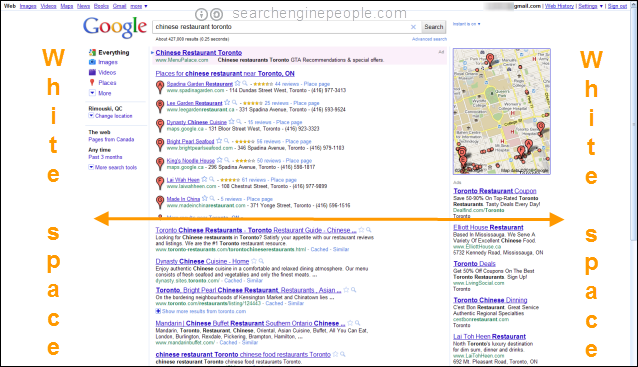Open the more dropdown in top bar
Image resolution: width=638 pixels, height=367 pixels.
[x=139, y=6]
